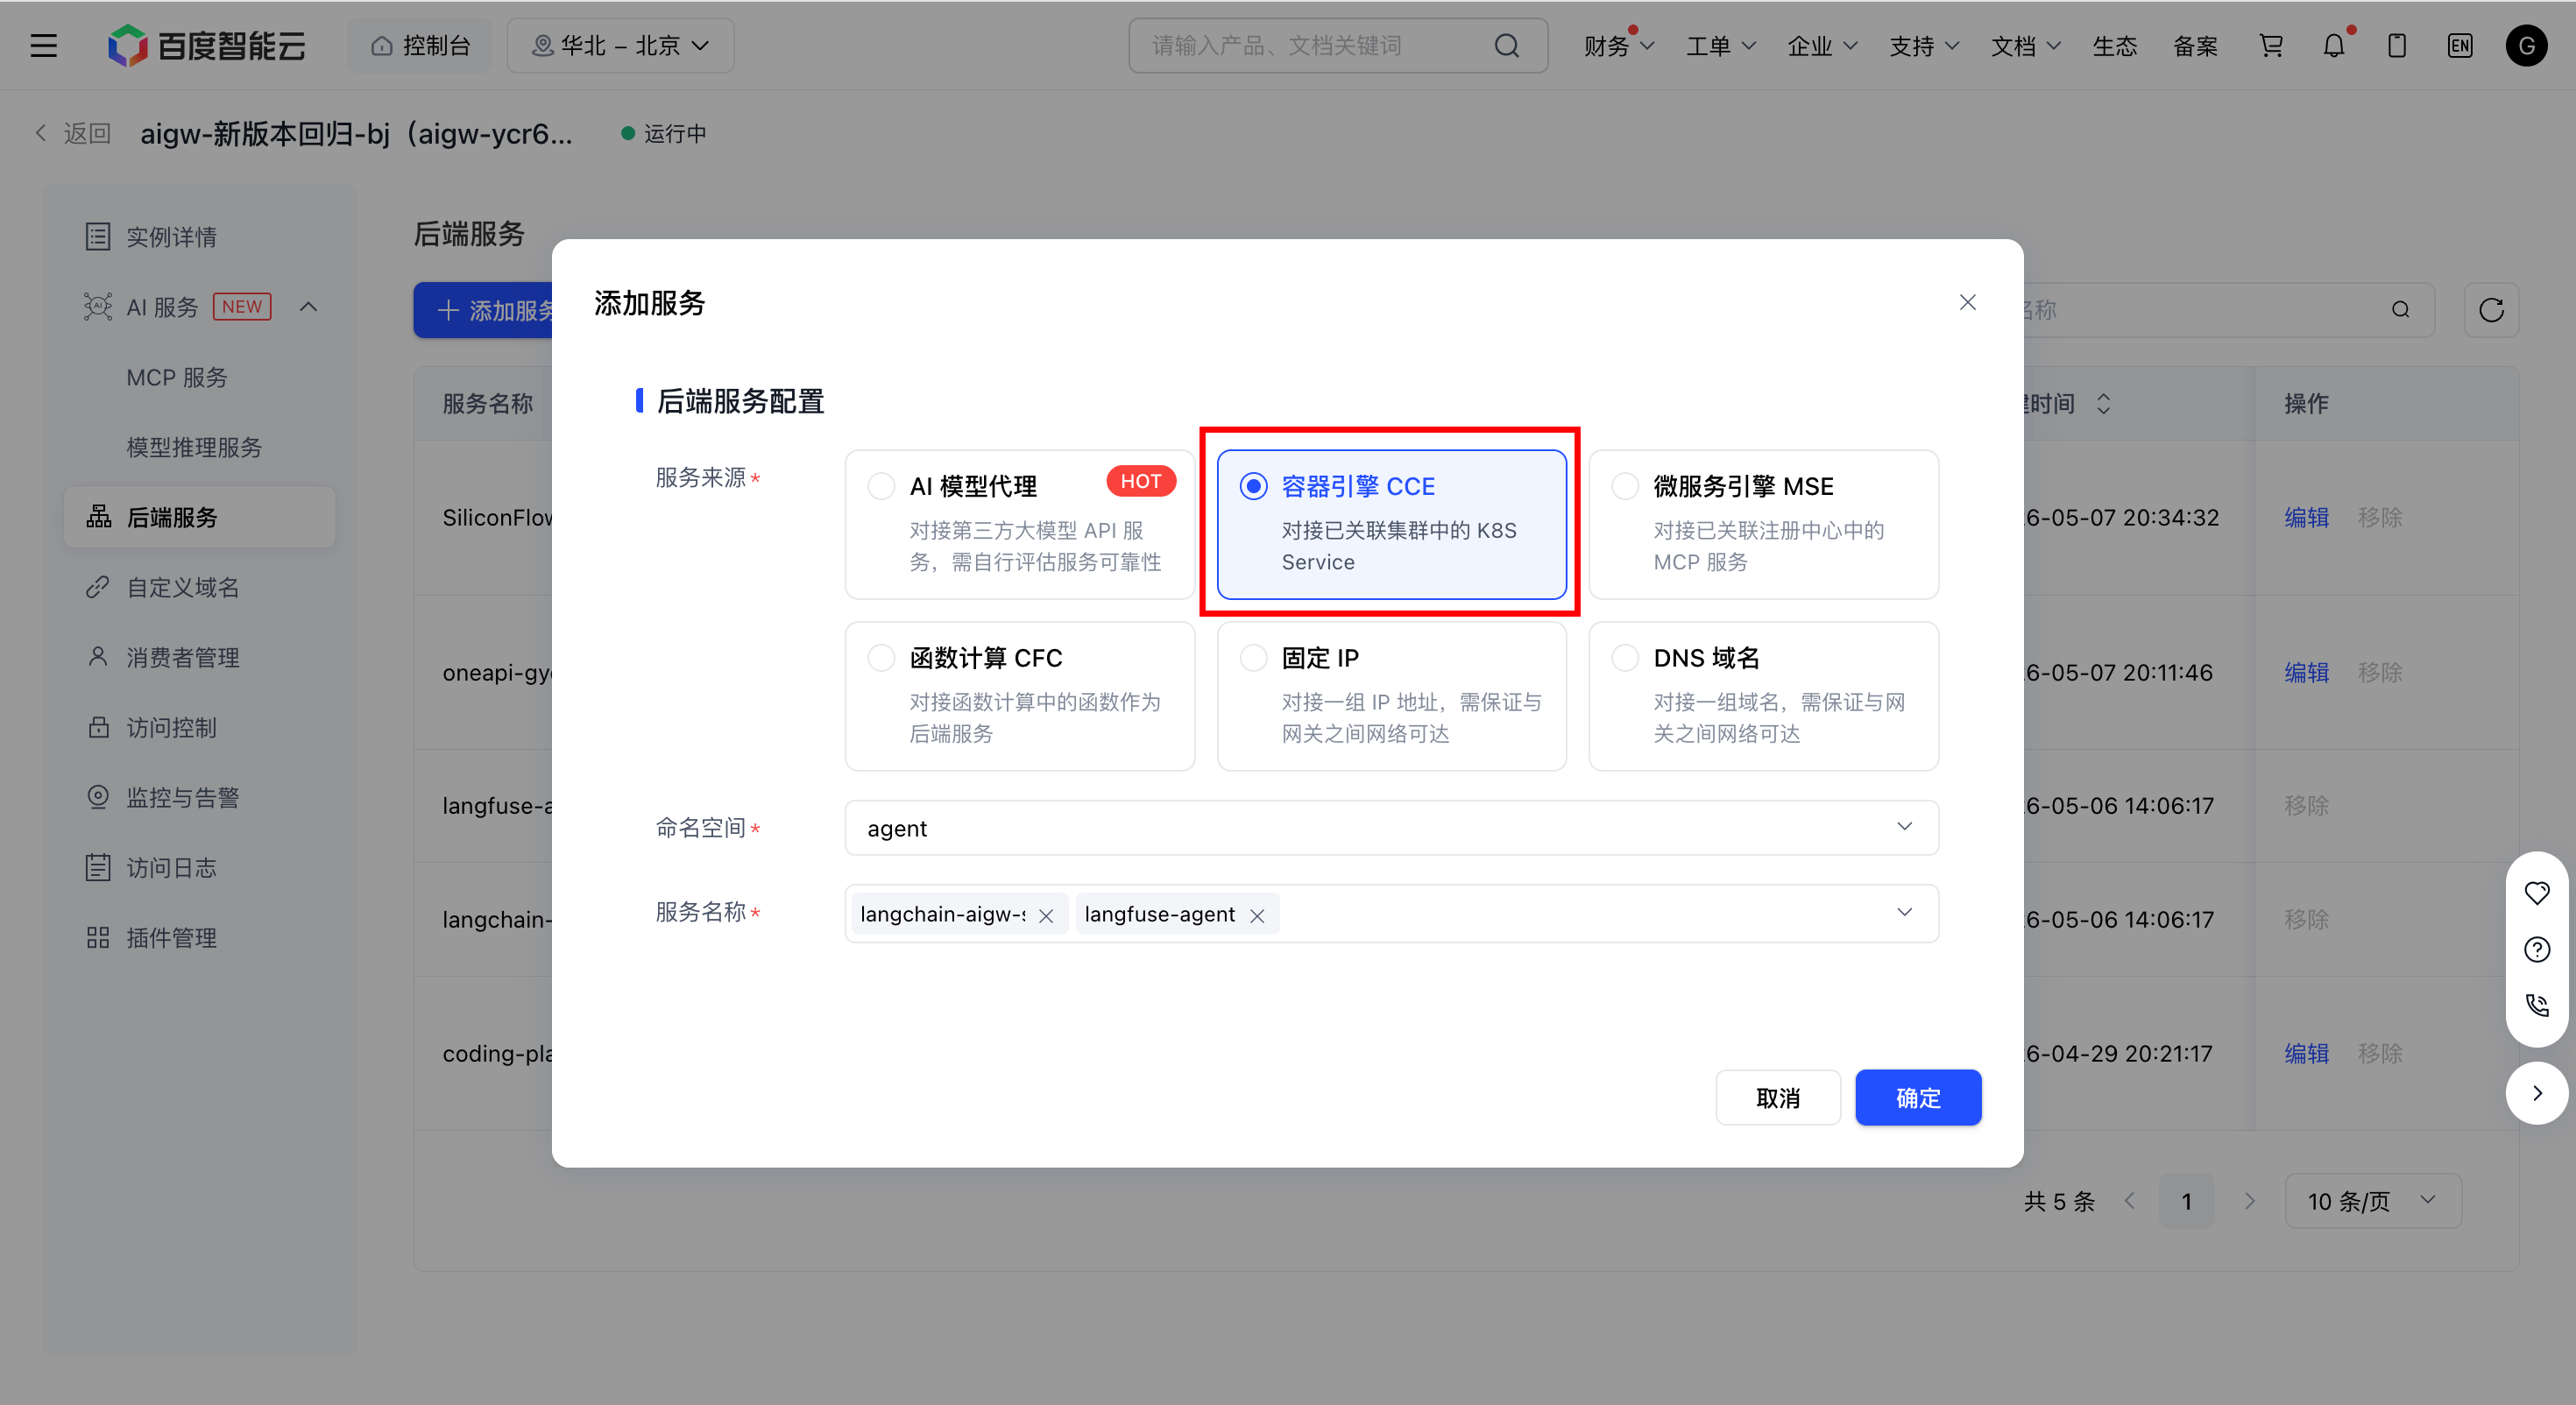Go to the previous page arrow
The width and height of the screenshot is (2576, 1405).
[2130, 1200]
